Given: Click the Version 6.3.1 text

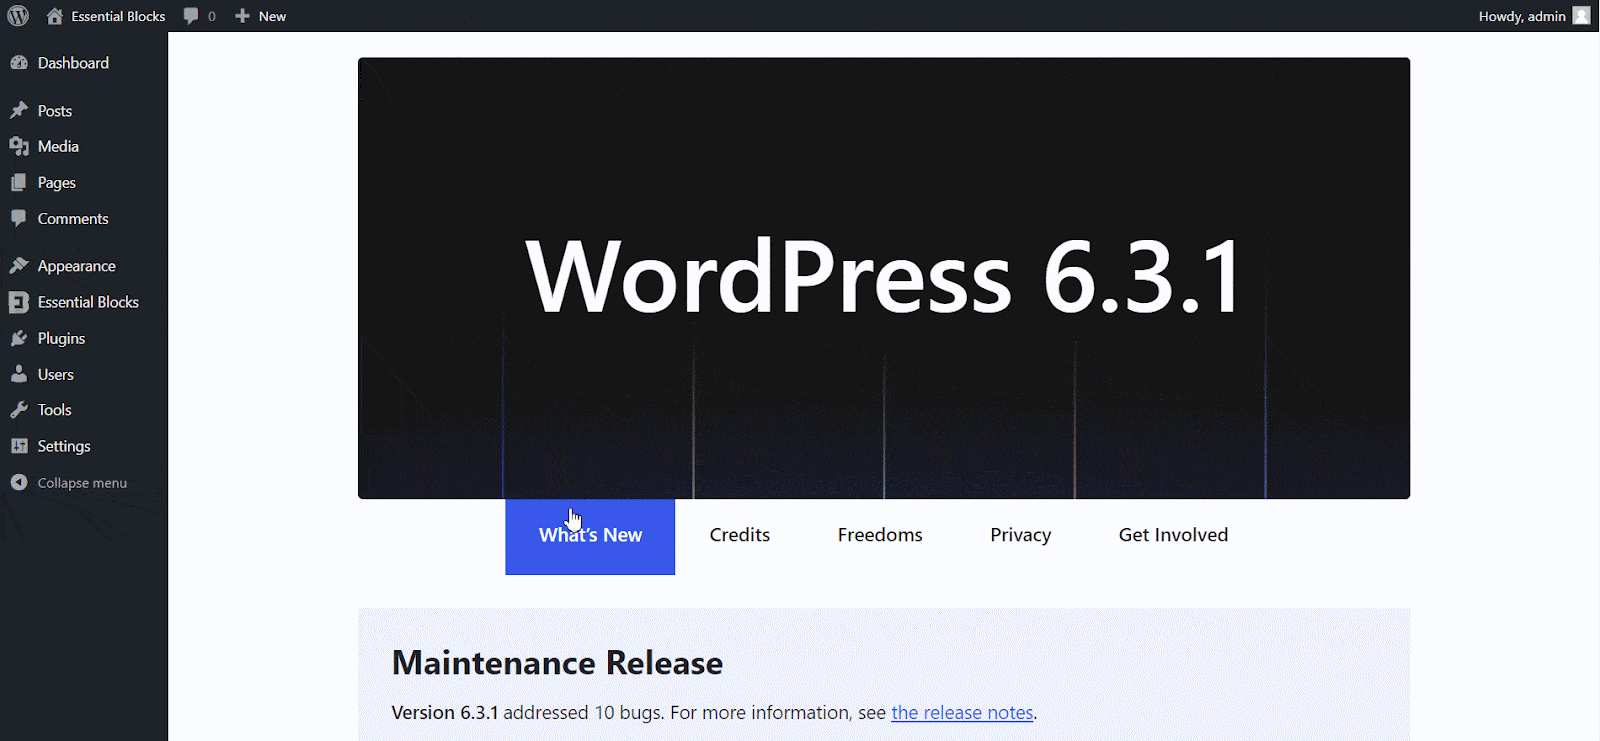Looking at the screenshot, I should click(445, 713).
